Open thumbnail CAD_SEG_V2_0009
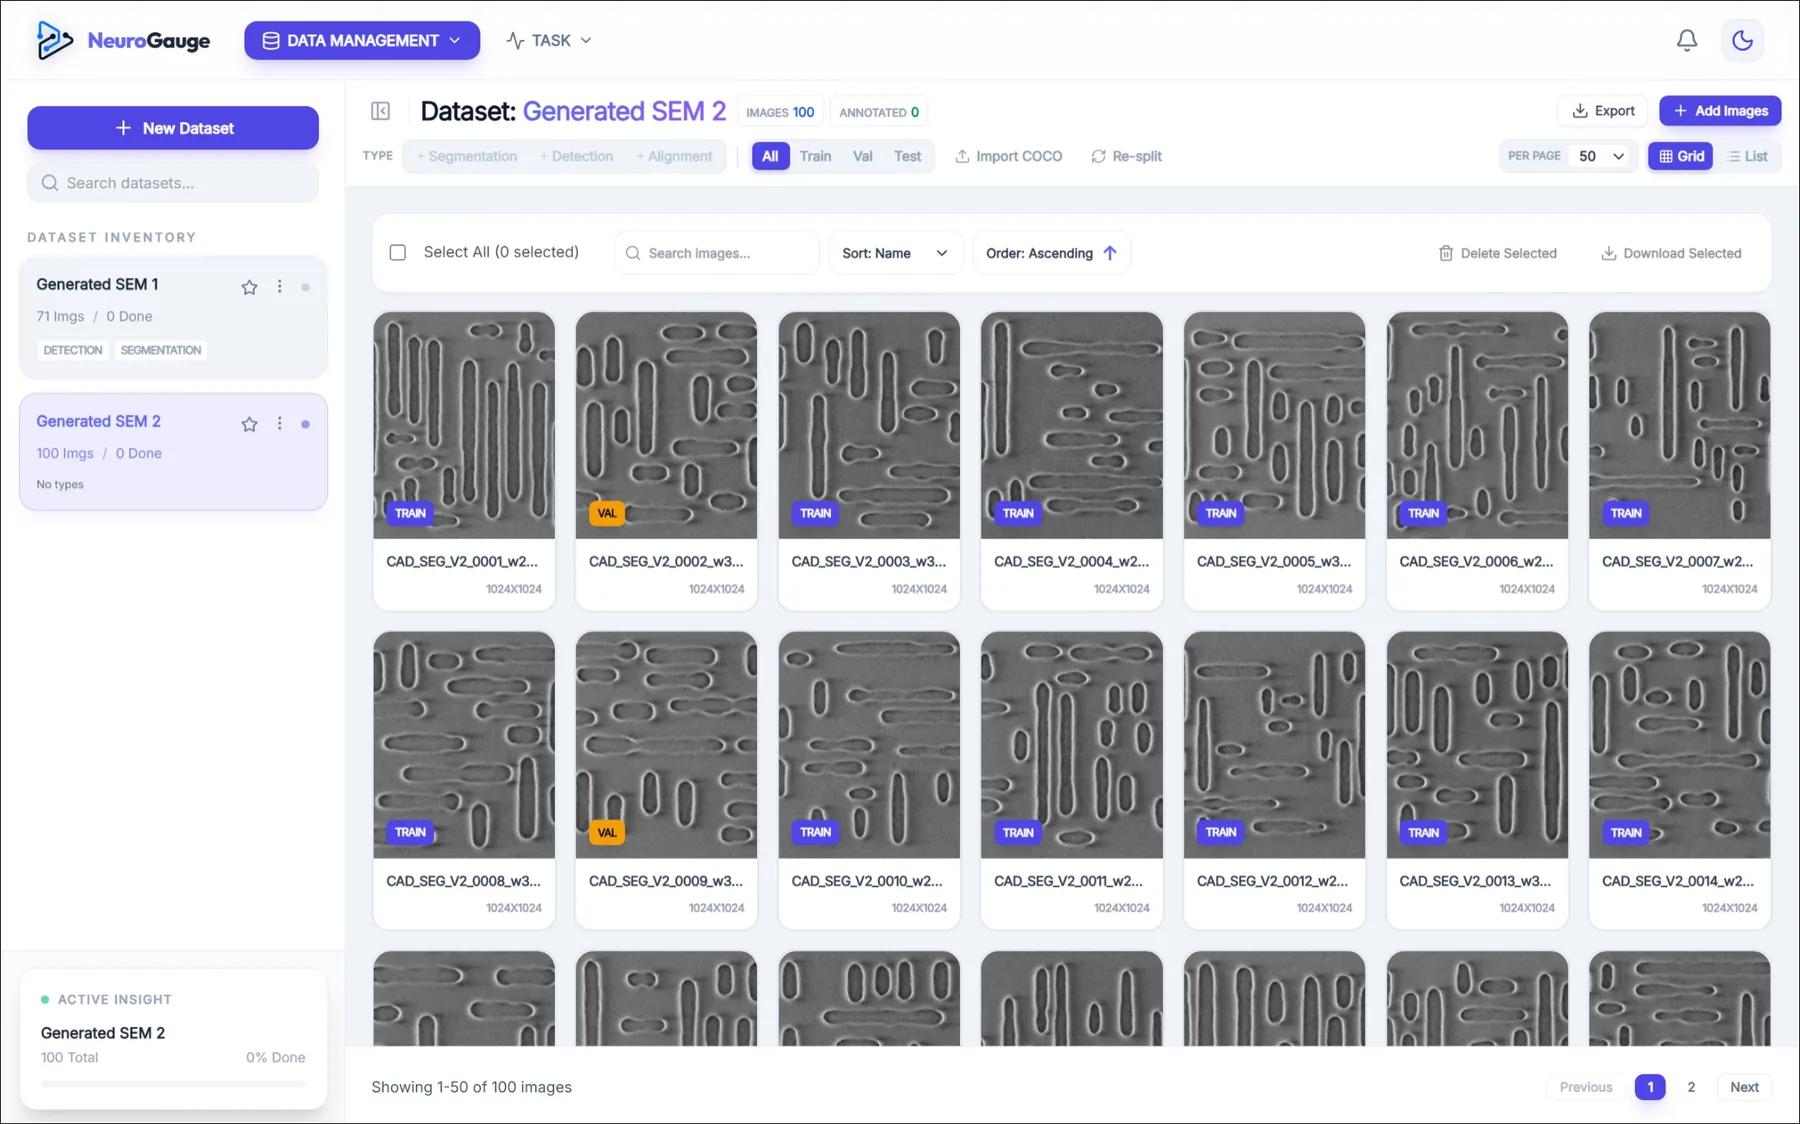Image resolution: width=1800 pixels, height=1124 pixels. point(666,744)
